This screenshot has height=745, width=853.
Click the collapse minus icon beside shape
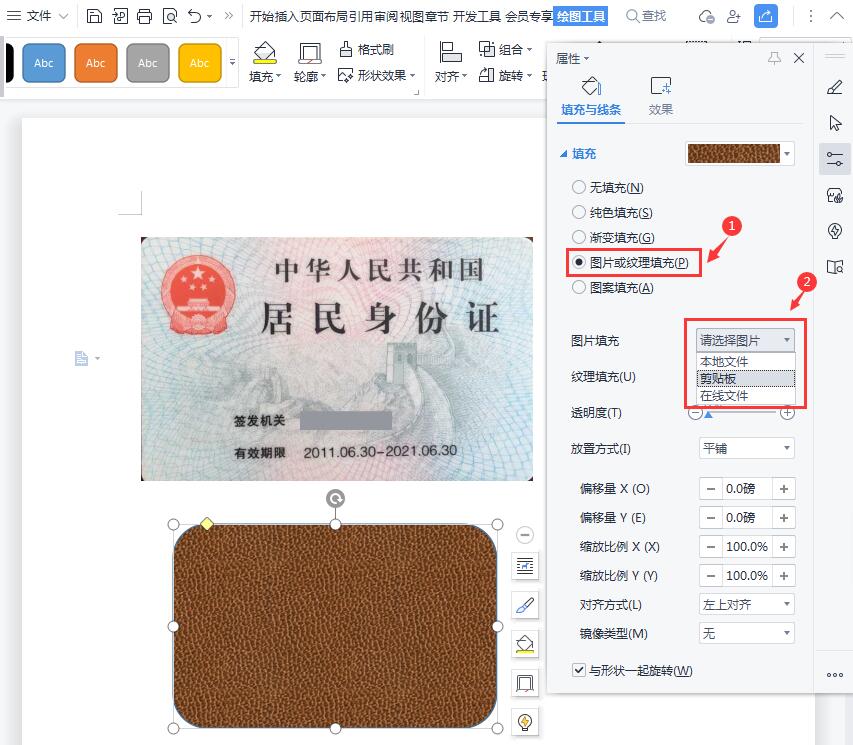click(x=525, y=534)
